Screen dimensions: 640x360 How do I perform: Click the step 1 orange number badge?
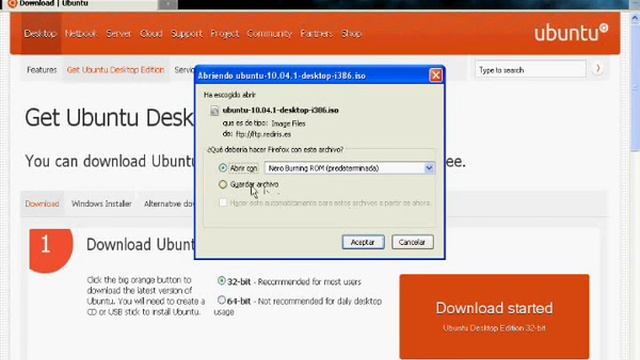point(51,250)
